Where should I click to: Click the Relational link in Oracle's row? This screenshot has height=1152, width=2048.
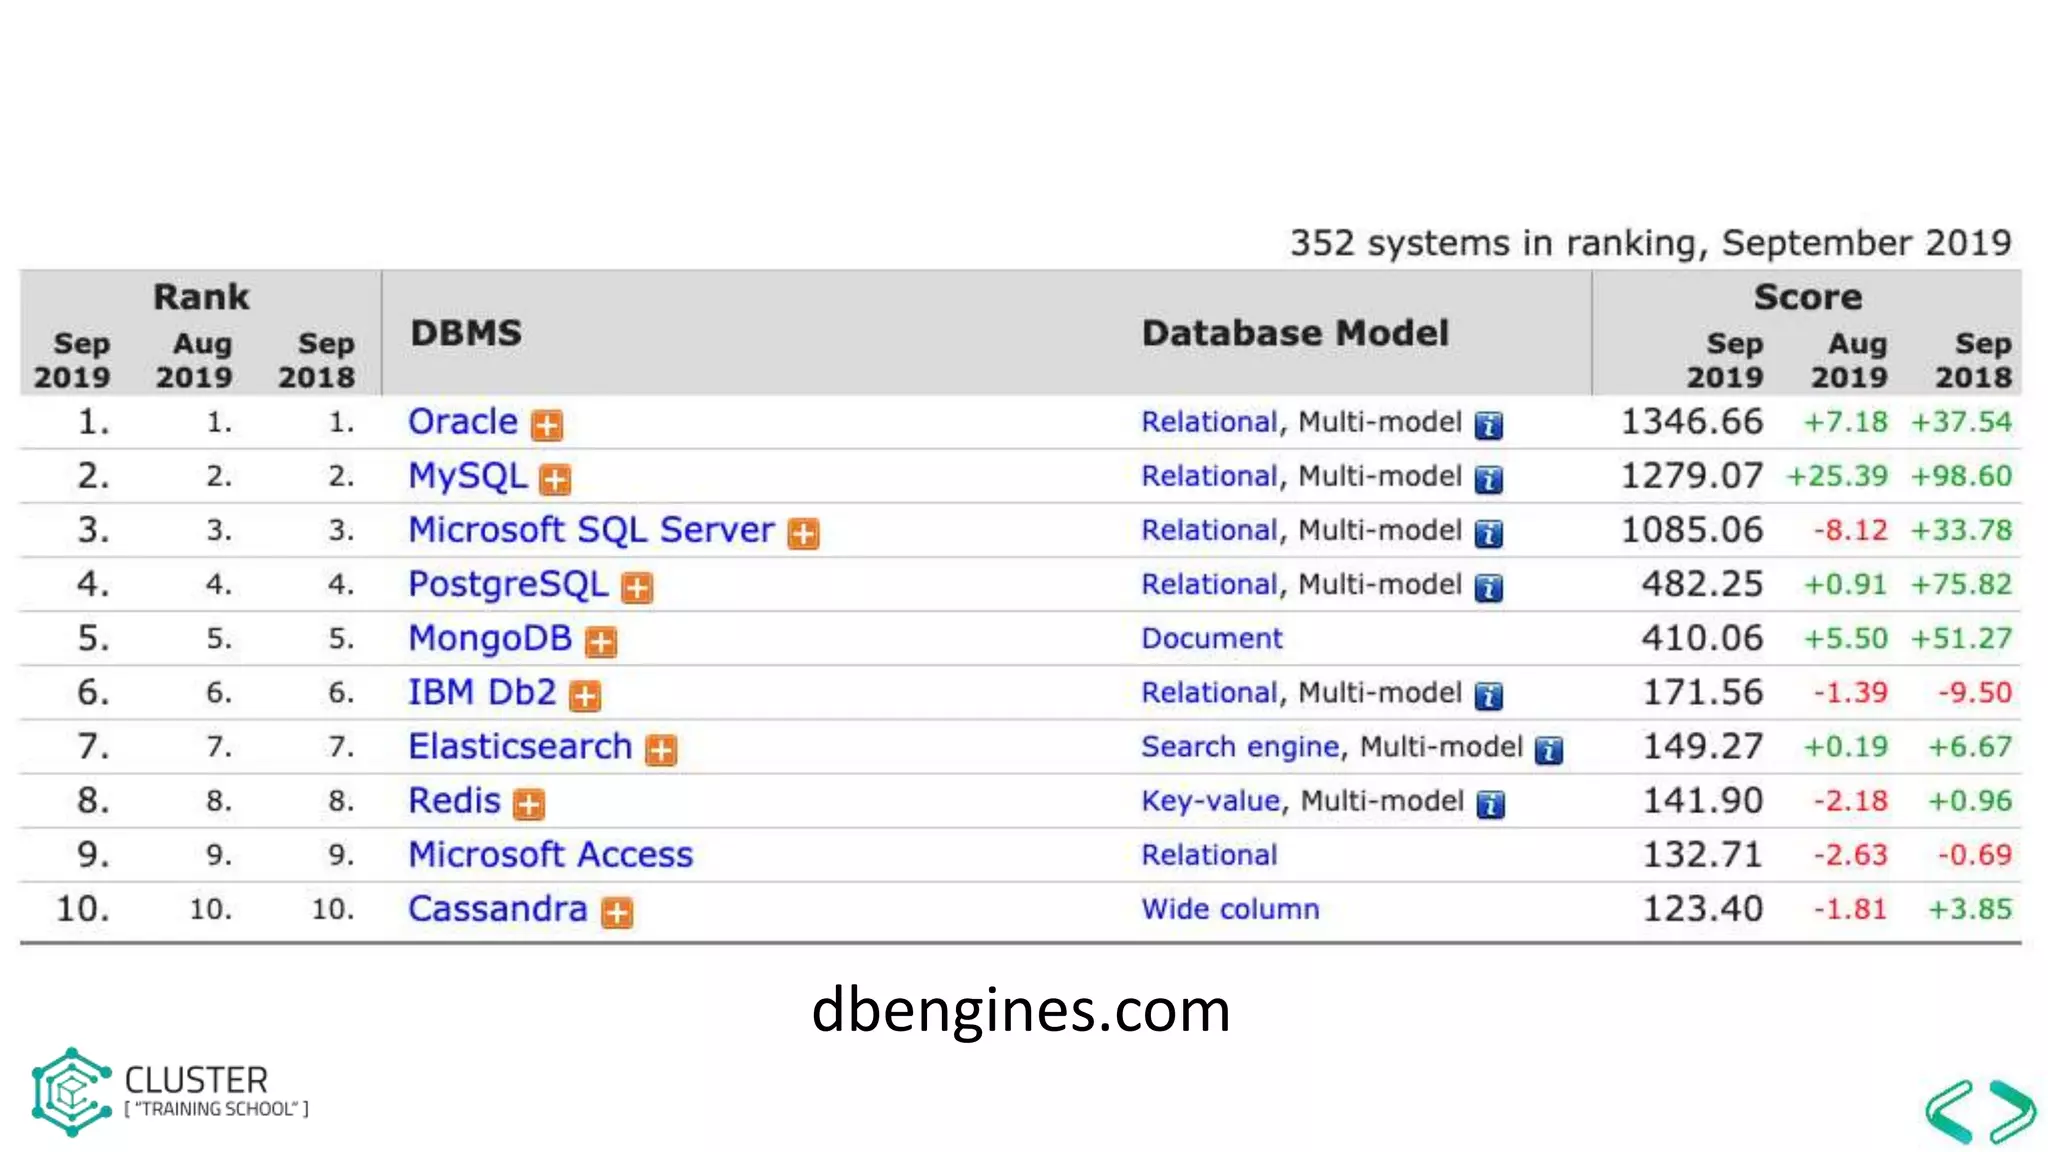(1210, 422)
